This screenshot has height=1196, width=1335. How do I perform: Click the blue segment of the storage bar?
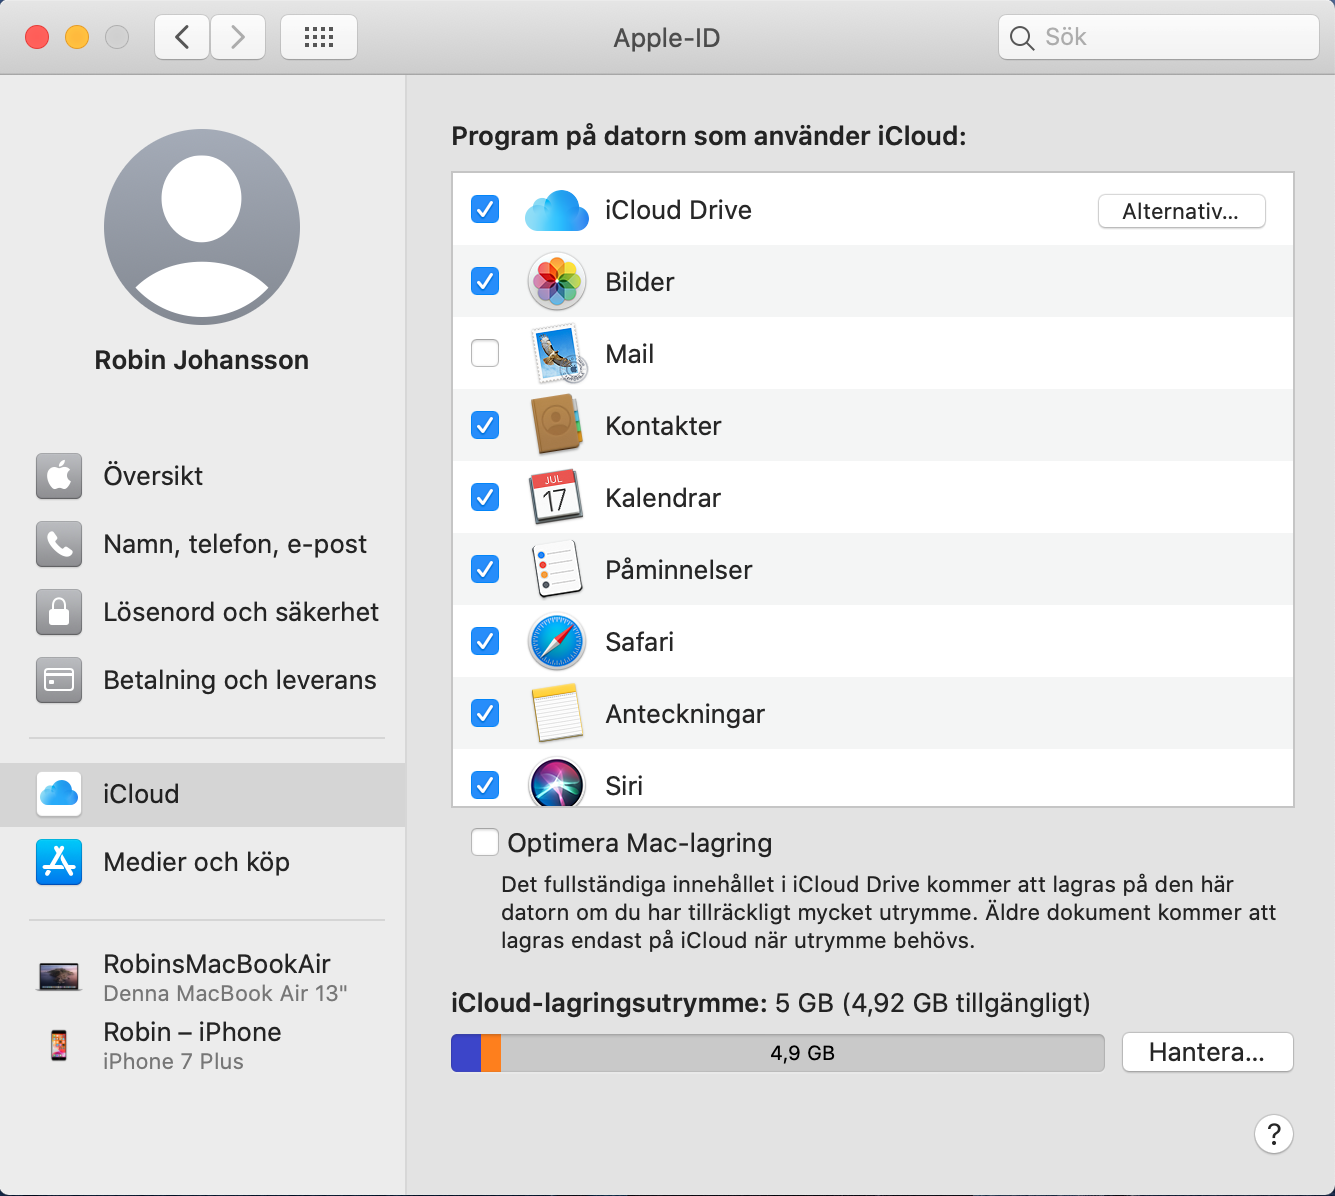pyautogui.click(x=466, y=1053)
